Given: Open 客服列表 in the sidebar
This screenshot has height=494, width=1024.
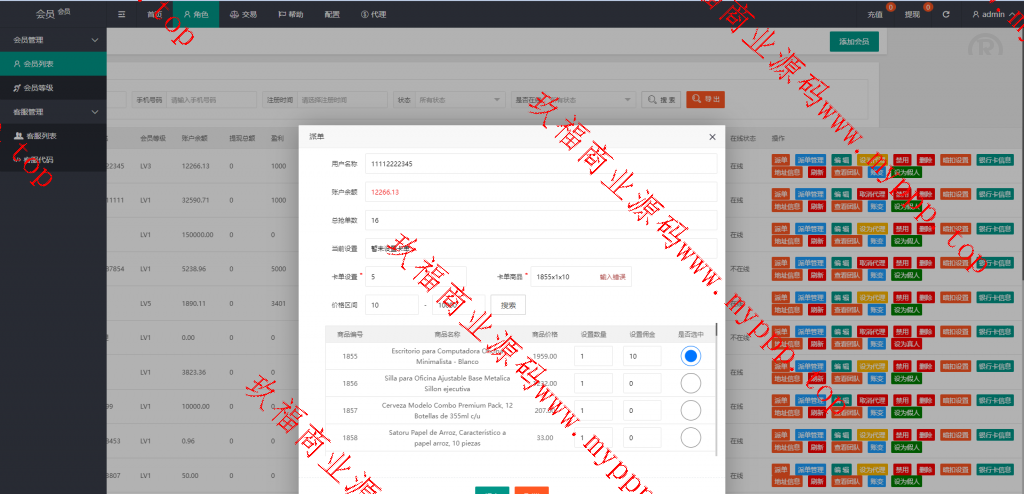Looking at the screenshot, I should [40, 135].
